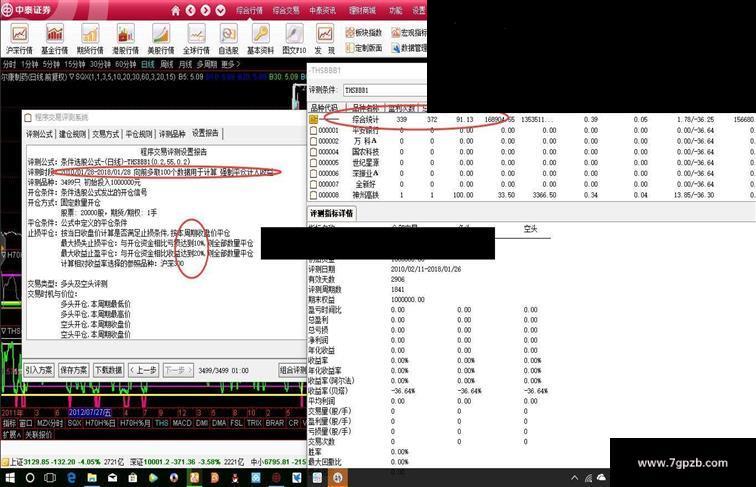Open 基金行情 fund quotes icon

(x=54, y=39)
